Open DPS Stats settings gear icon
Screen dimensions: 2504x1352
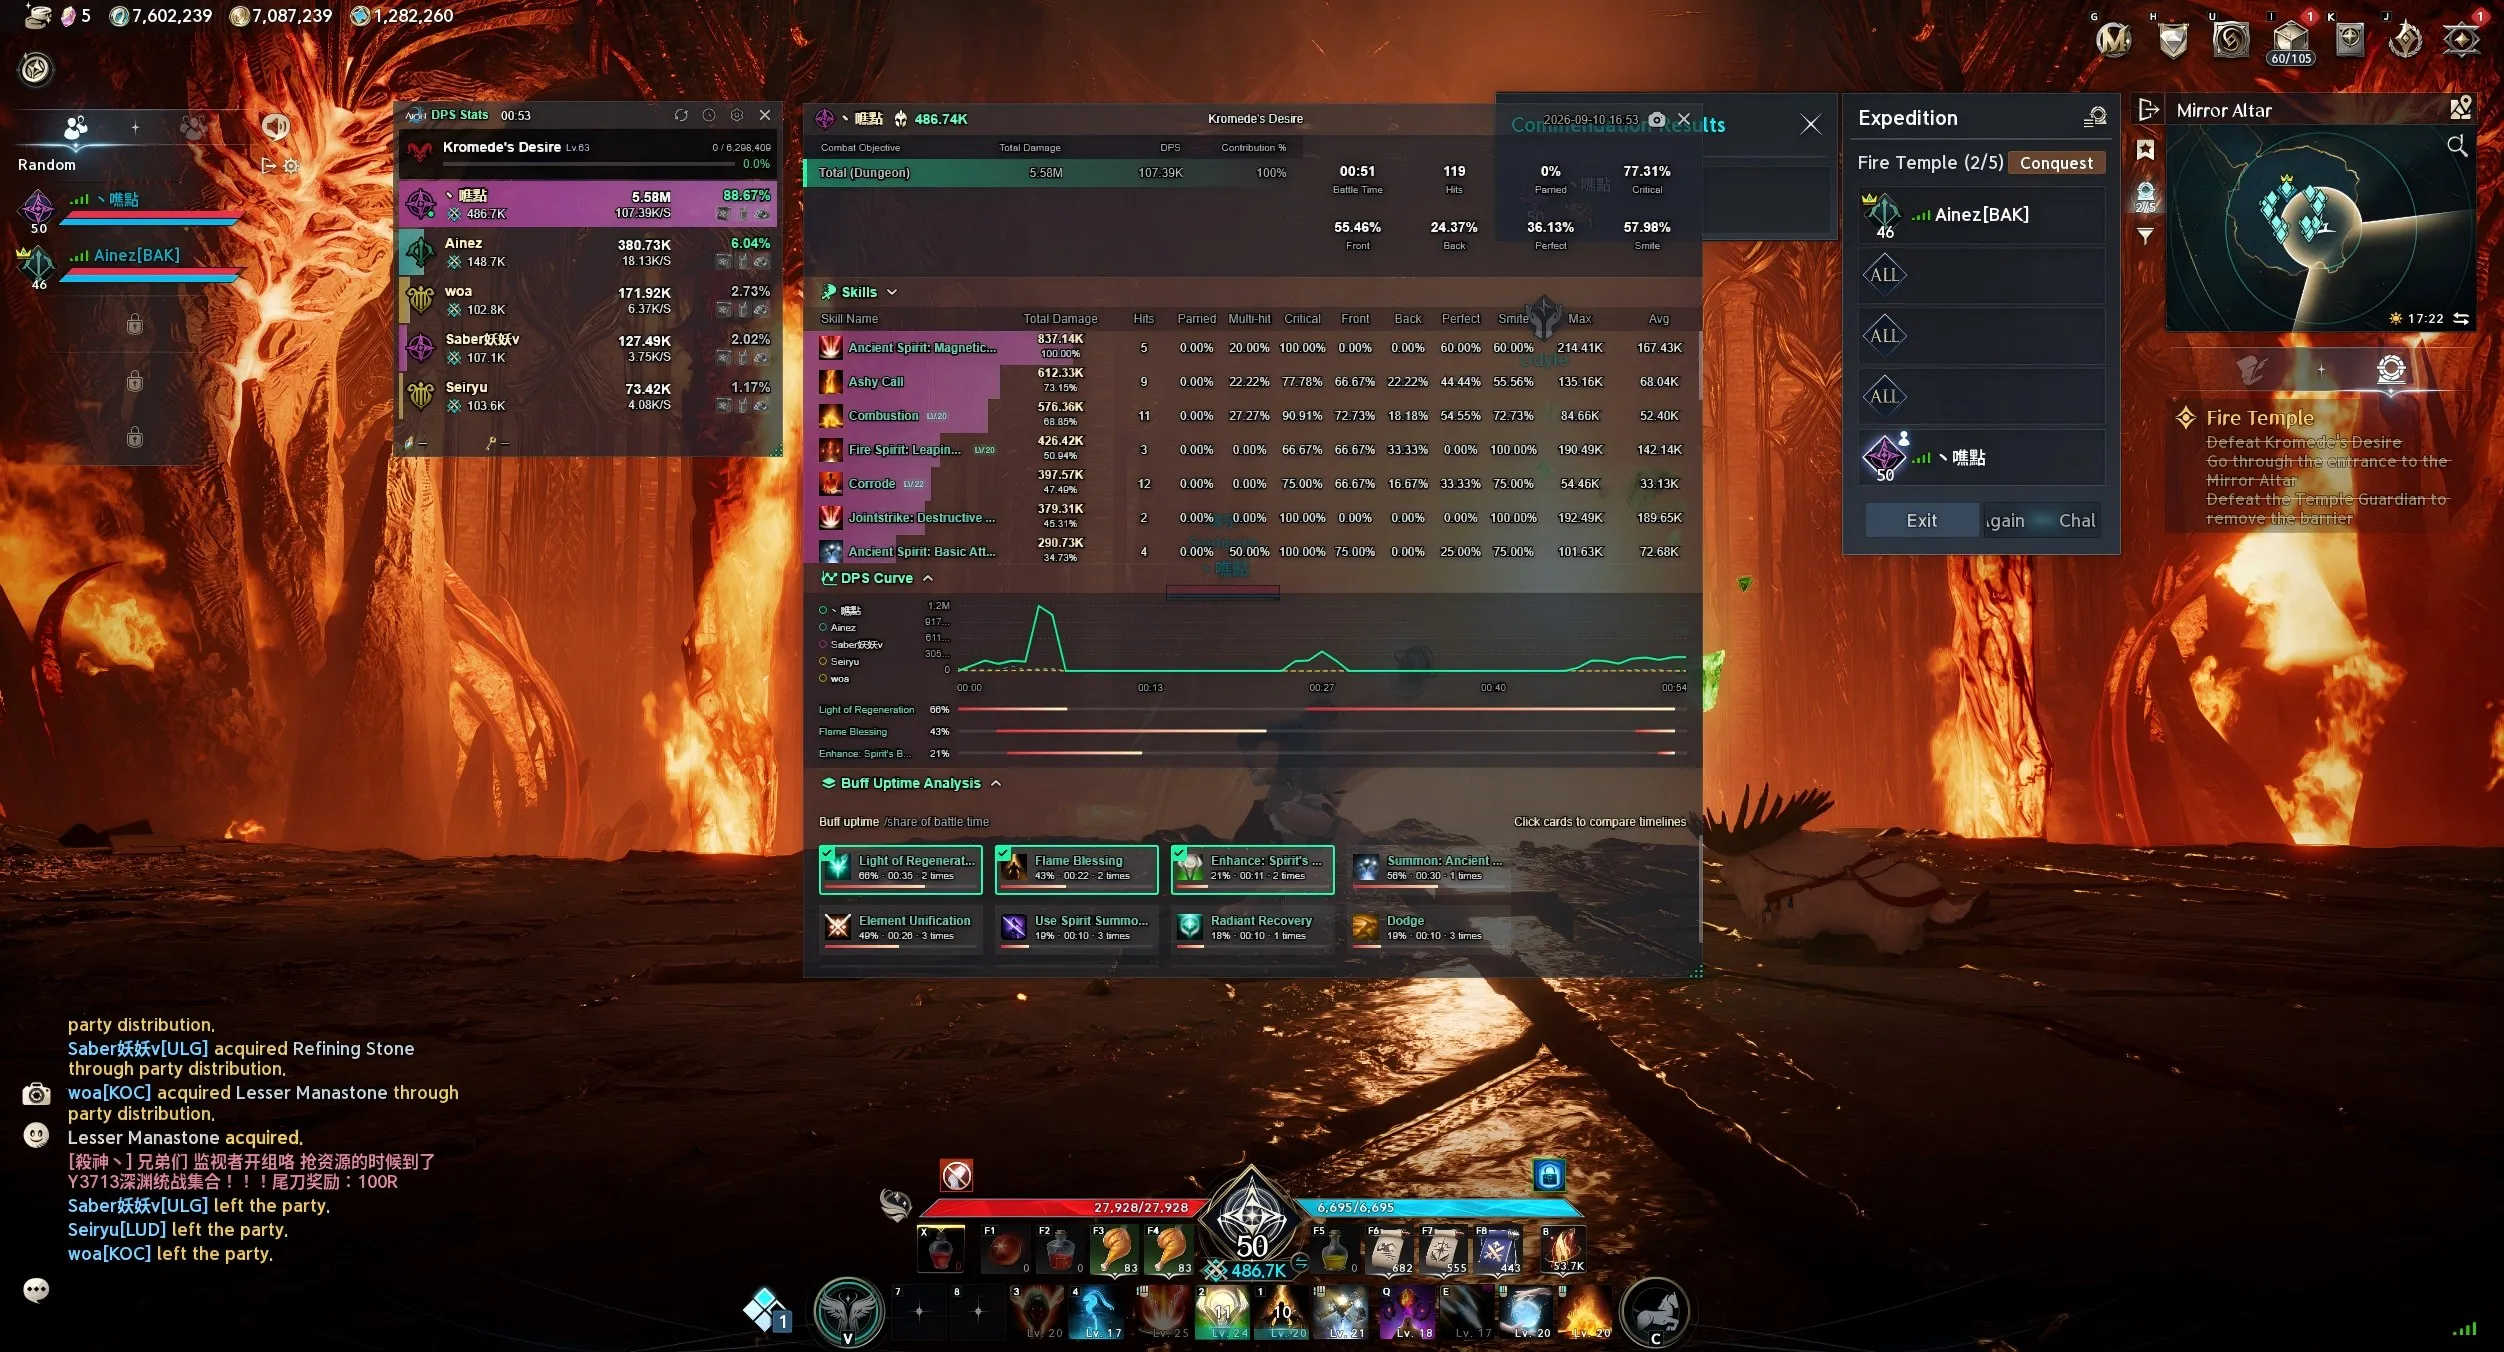point(737,115)
